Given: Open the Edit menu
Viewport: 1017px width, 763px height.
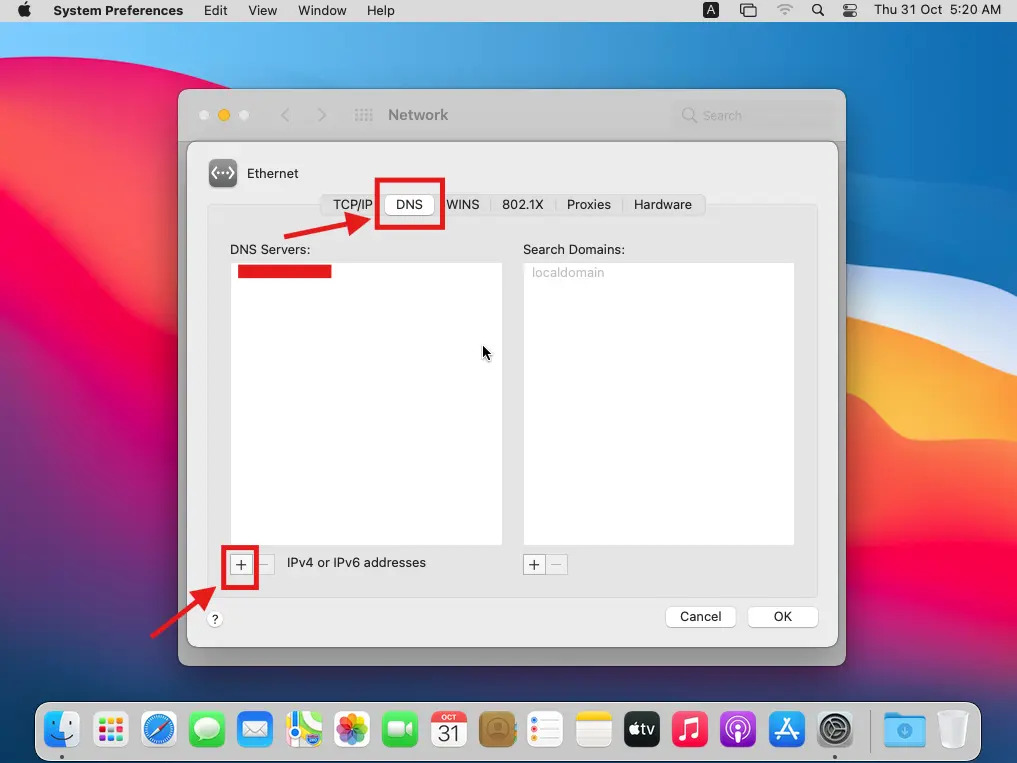Looking at the screenshot, I should [x=215, y=10].
